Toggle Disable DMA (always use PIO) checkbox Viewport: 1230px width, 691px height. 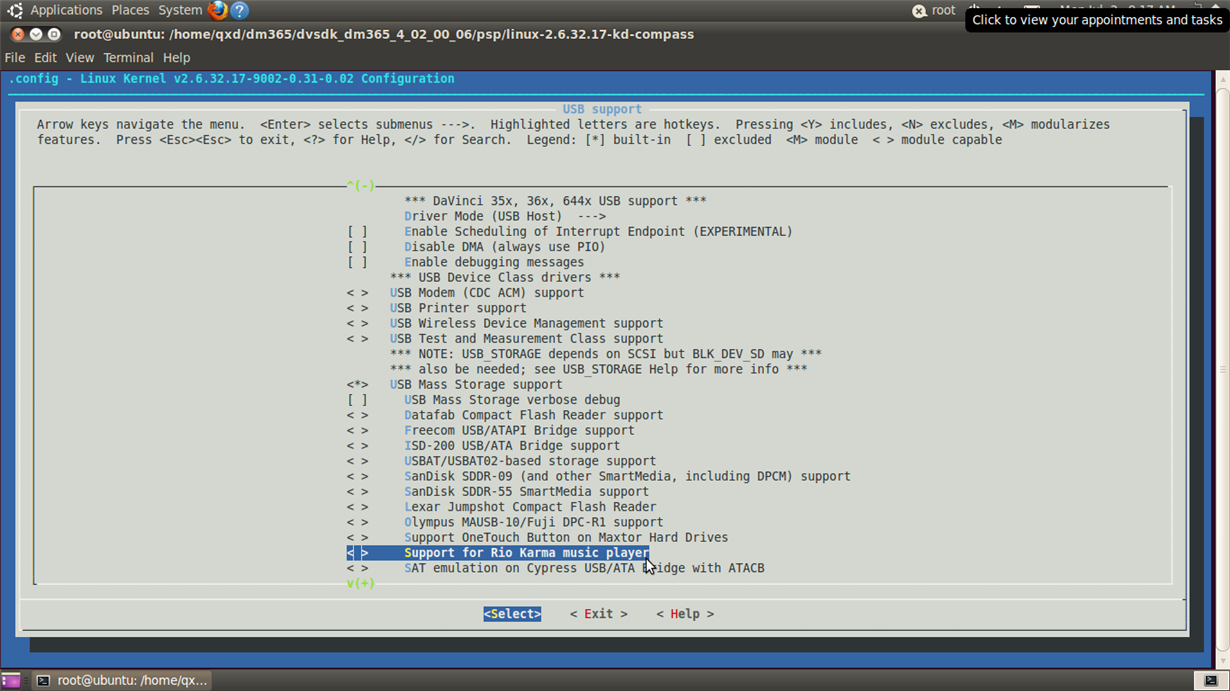(x=357, y=247)
